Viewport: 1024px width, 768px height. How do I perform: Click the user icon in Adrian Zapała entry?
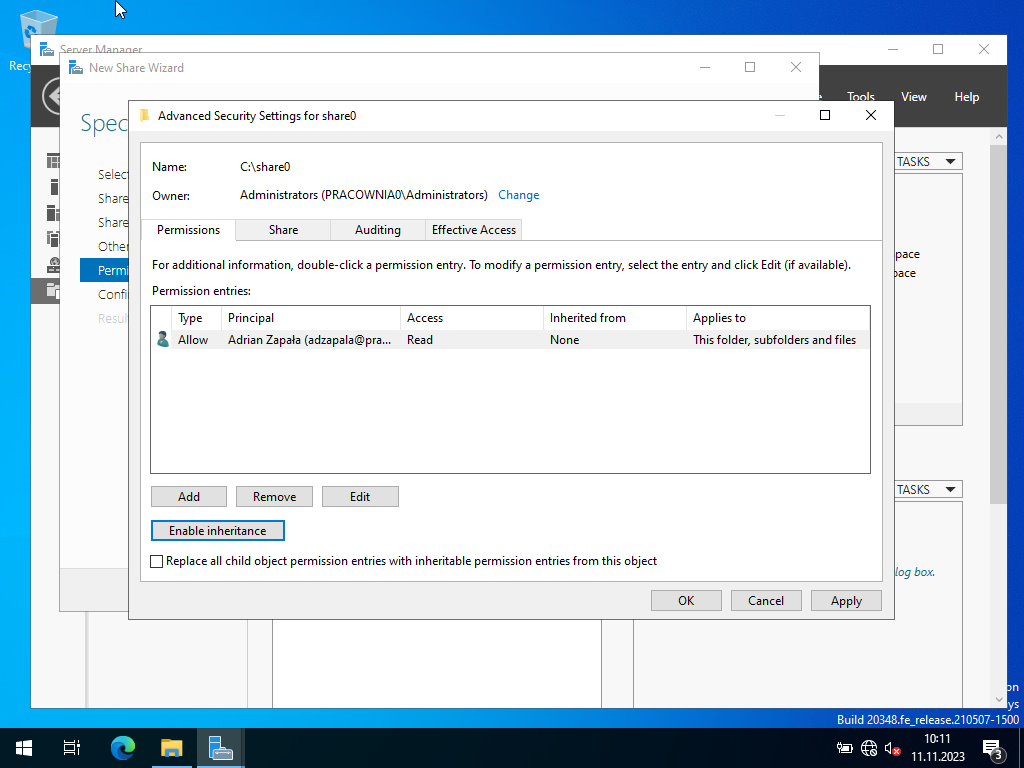click(x=163, y=340)
